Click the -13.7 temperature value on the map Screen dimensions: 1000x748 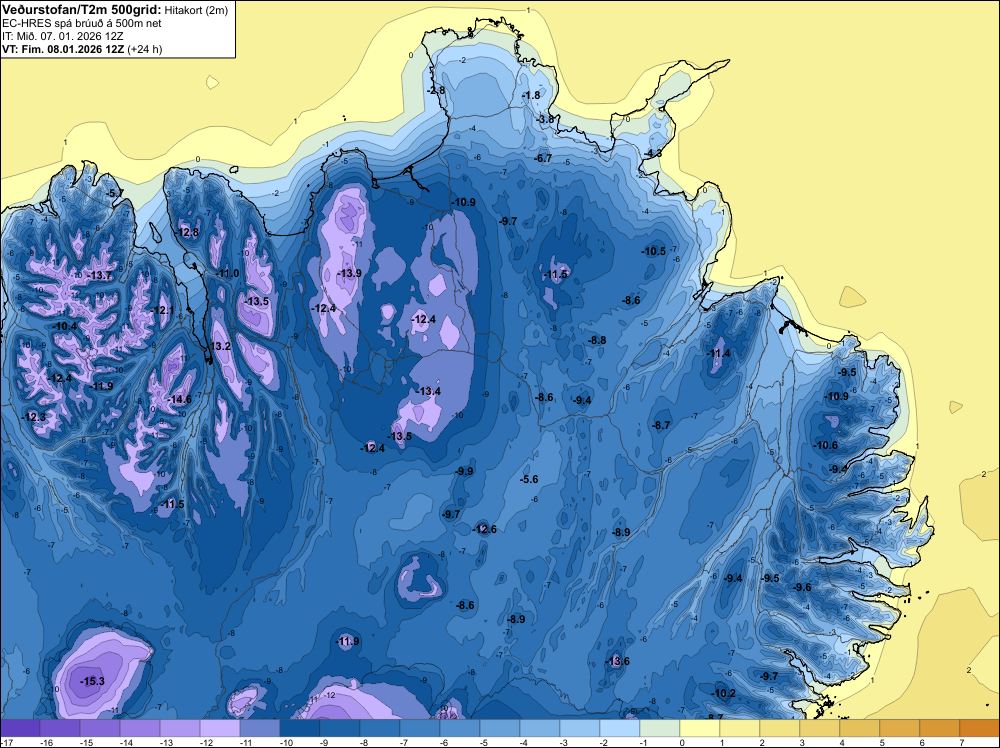click(99, 275)
